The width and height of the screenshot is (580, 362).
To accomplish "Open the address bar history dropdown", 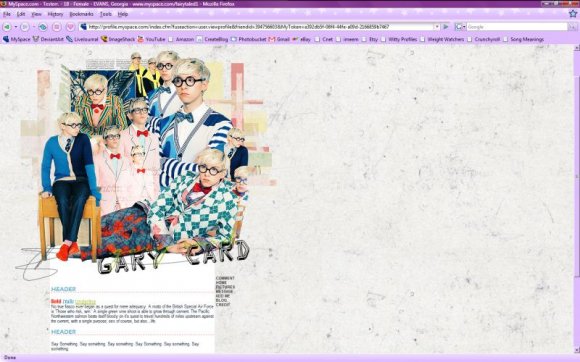I will [x=437, y=27].
